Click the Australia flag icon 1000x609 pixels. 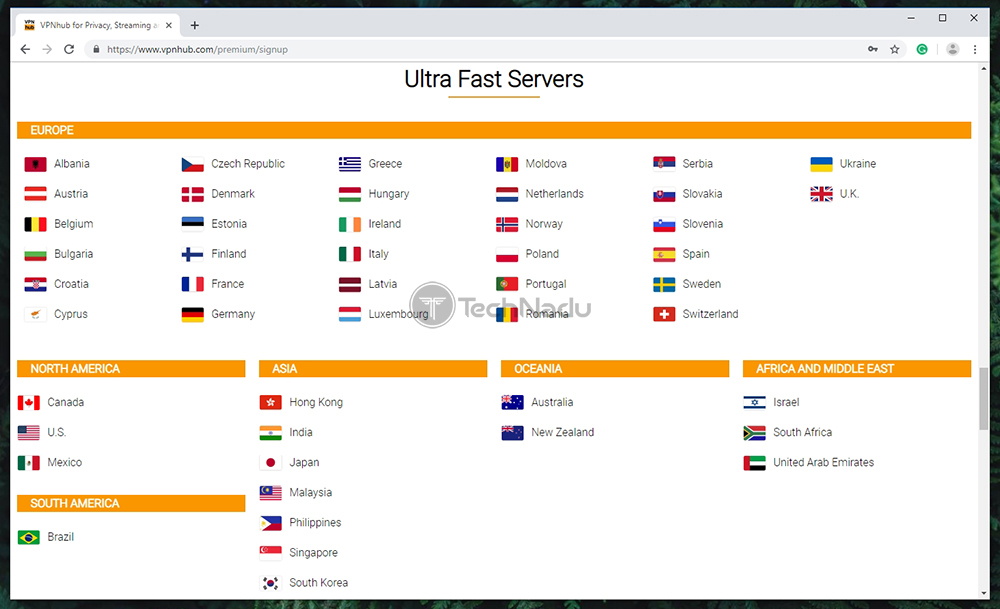(x=512, y=402)
